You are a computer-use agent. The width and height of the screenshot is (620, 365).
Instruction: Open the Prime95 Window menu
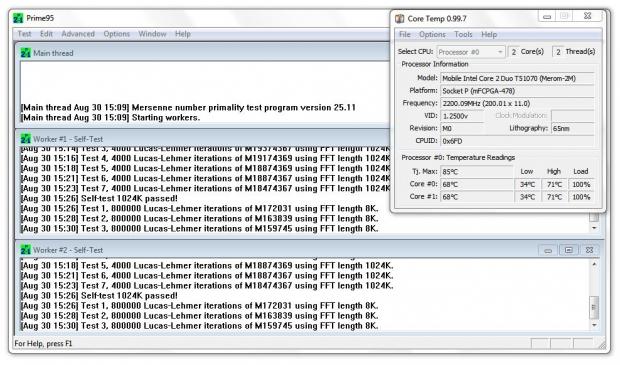[152, 34]
